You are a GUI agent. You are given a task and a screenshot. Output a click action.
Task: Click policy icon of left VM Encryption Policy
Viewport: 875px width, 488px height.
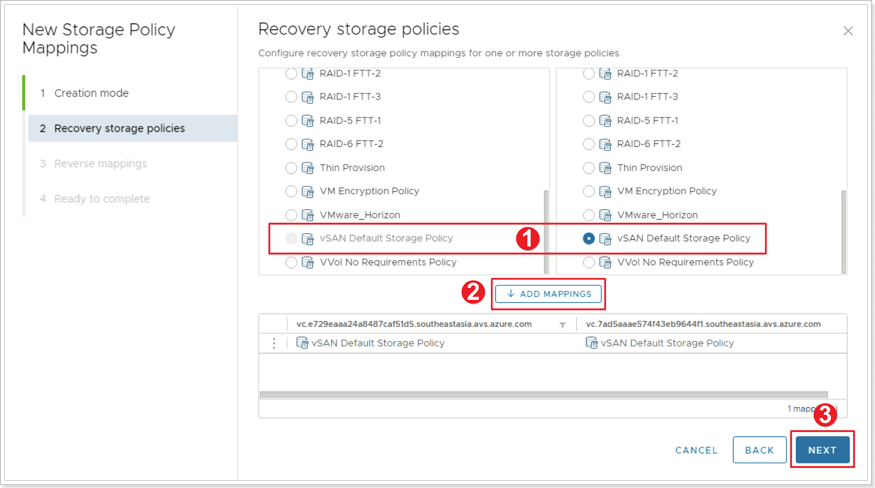coord(308,192)
